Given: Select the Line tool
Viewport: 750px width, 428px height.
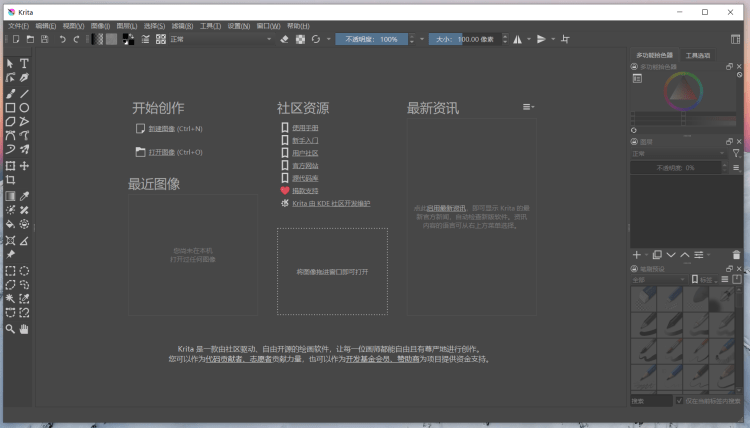Looking at the screenshot, I should tap(24, 94).
